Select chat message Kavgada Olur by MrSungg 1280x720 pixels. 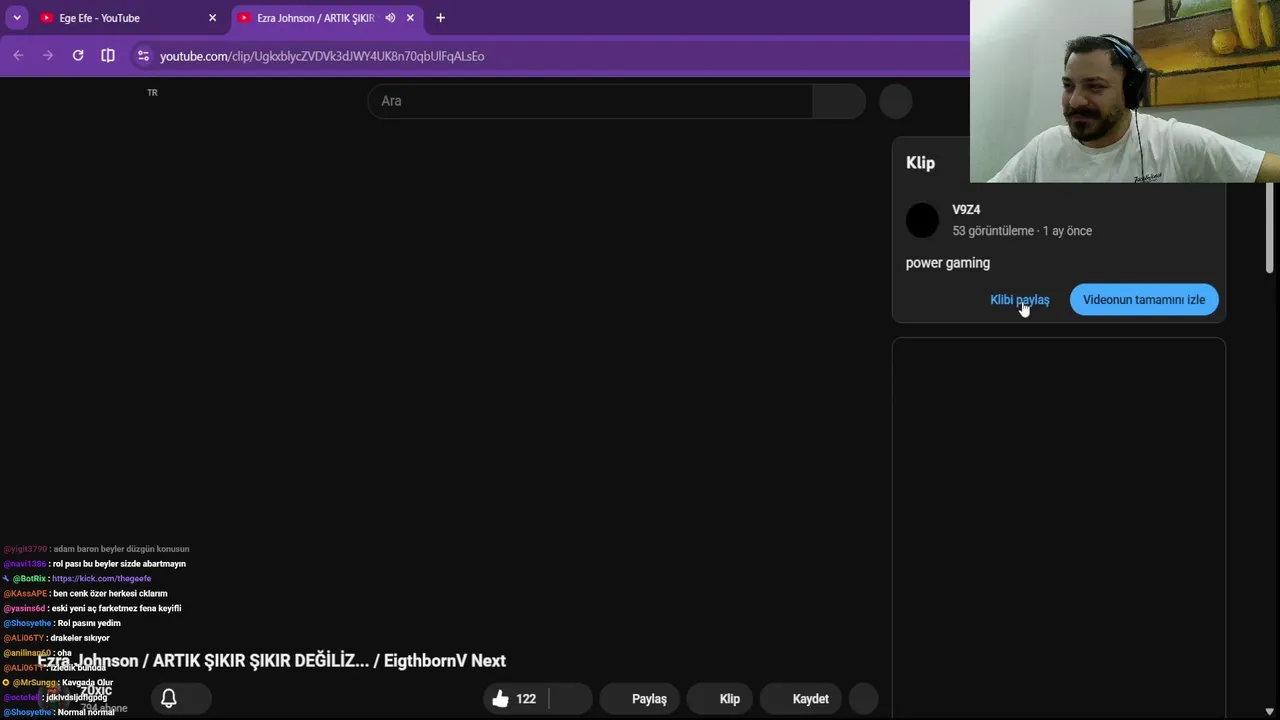88,683
